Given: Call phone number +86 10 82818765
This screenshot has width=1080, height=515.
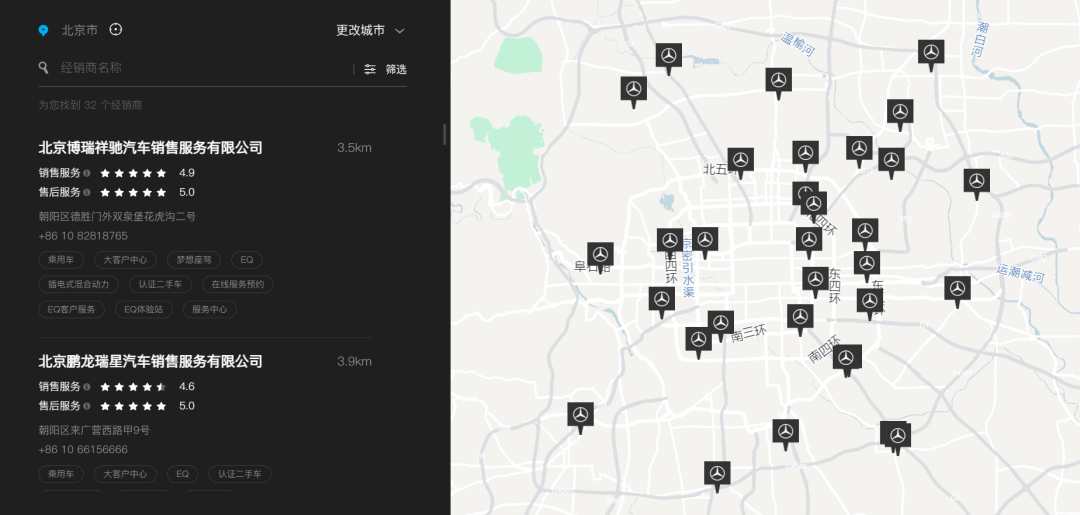Looking at the screenshot, I should [x=83, y=235].
